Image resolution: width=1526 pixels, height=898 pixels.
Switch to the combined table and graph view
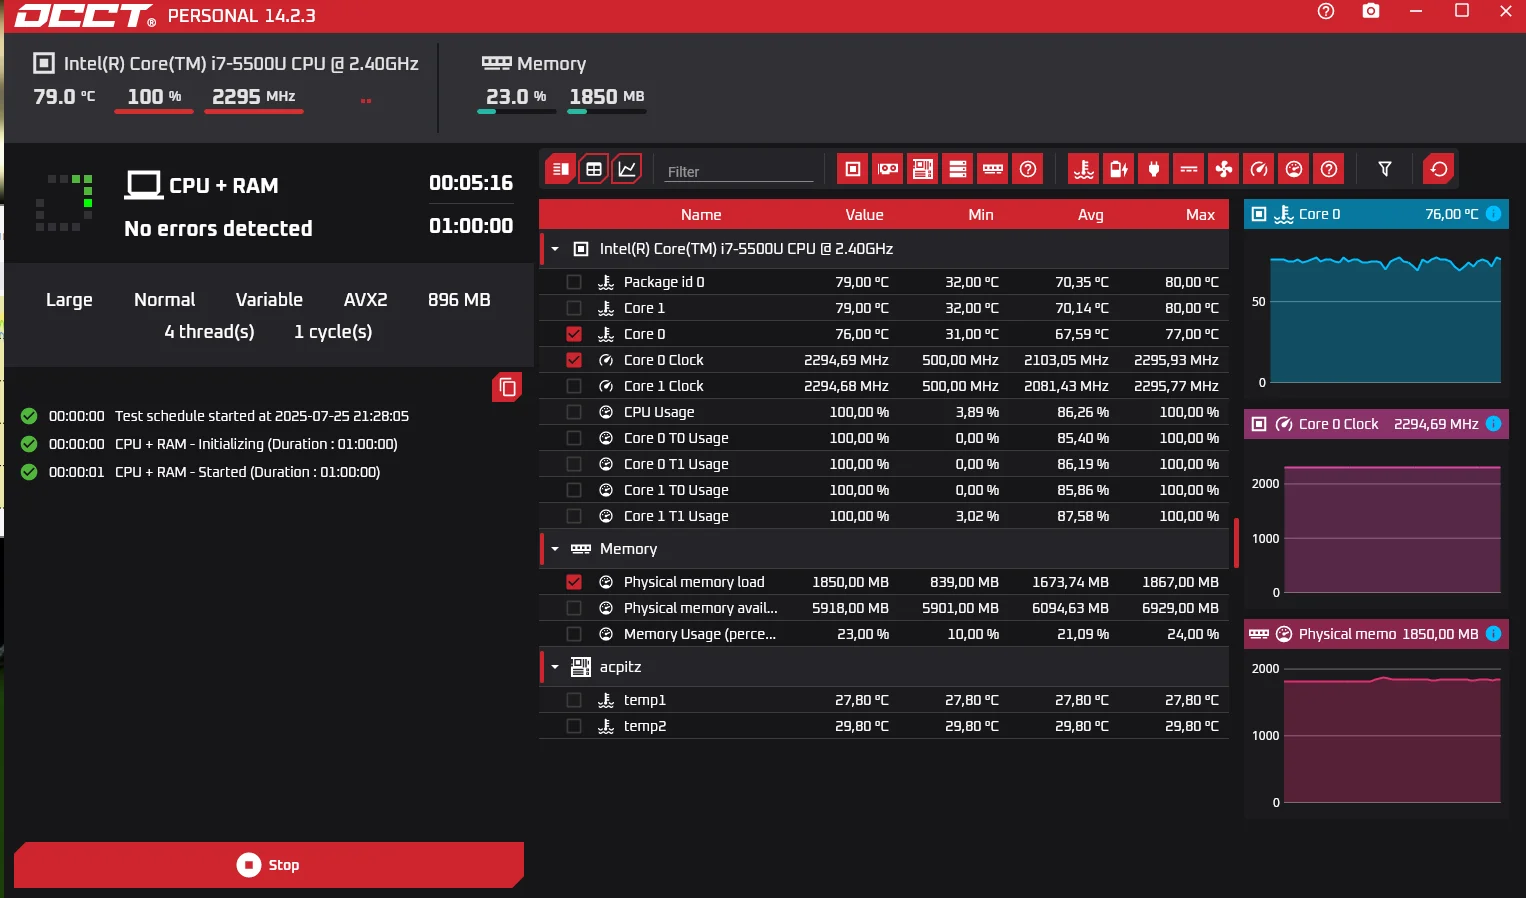pyautogui.click(x=561, y=169)
